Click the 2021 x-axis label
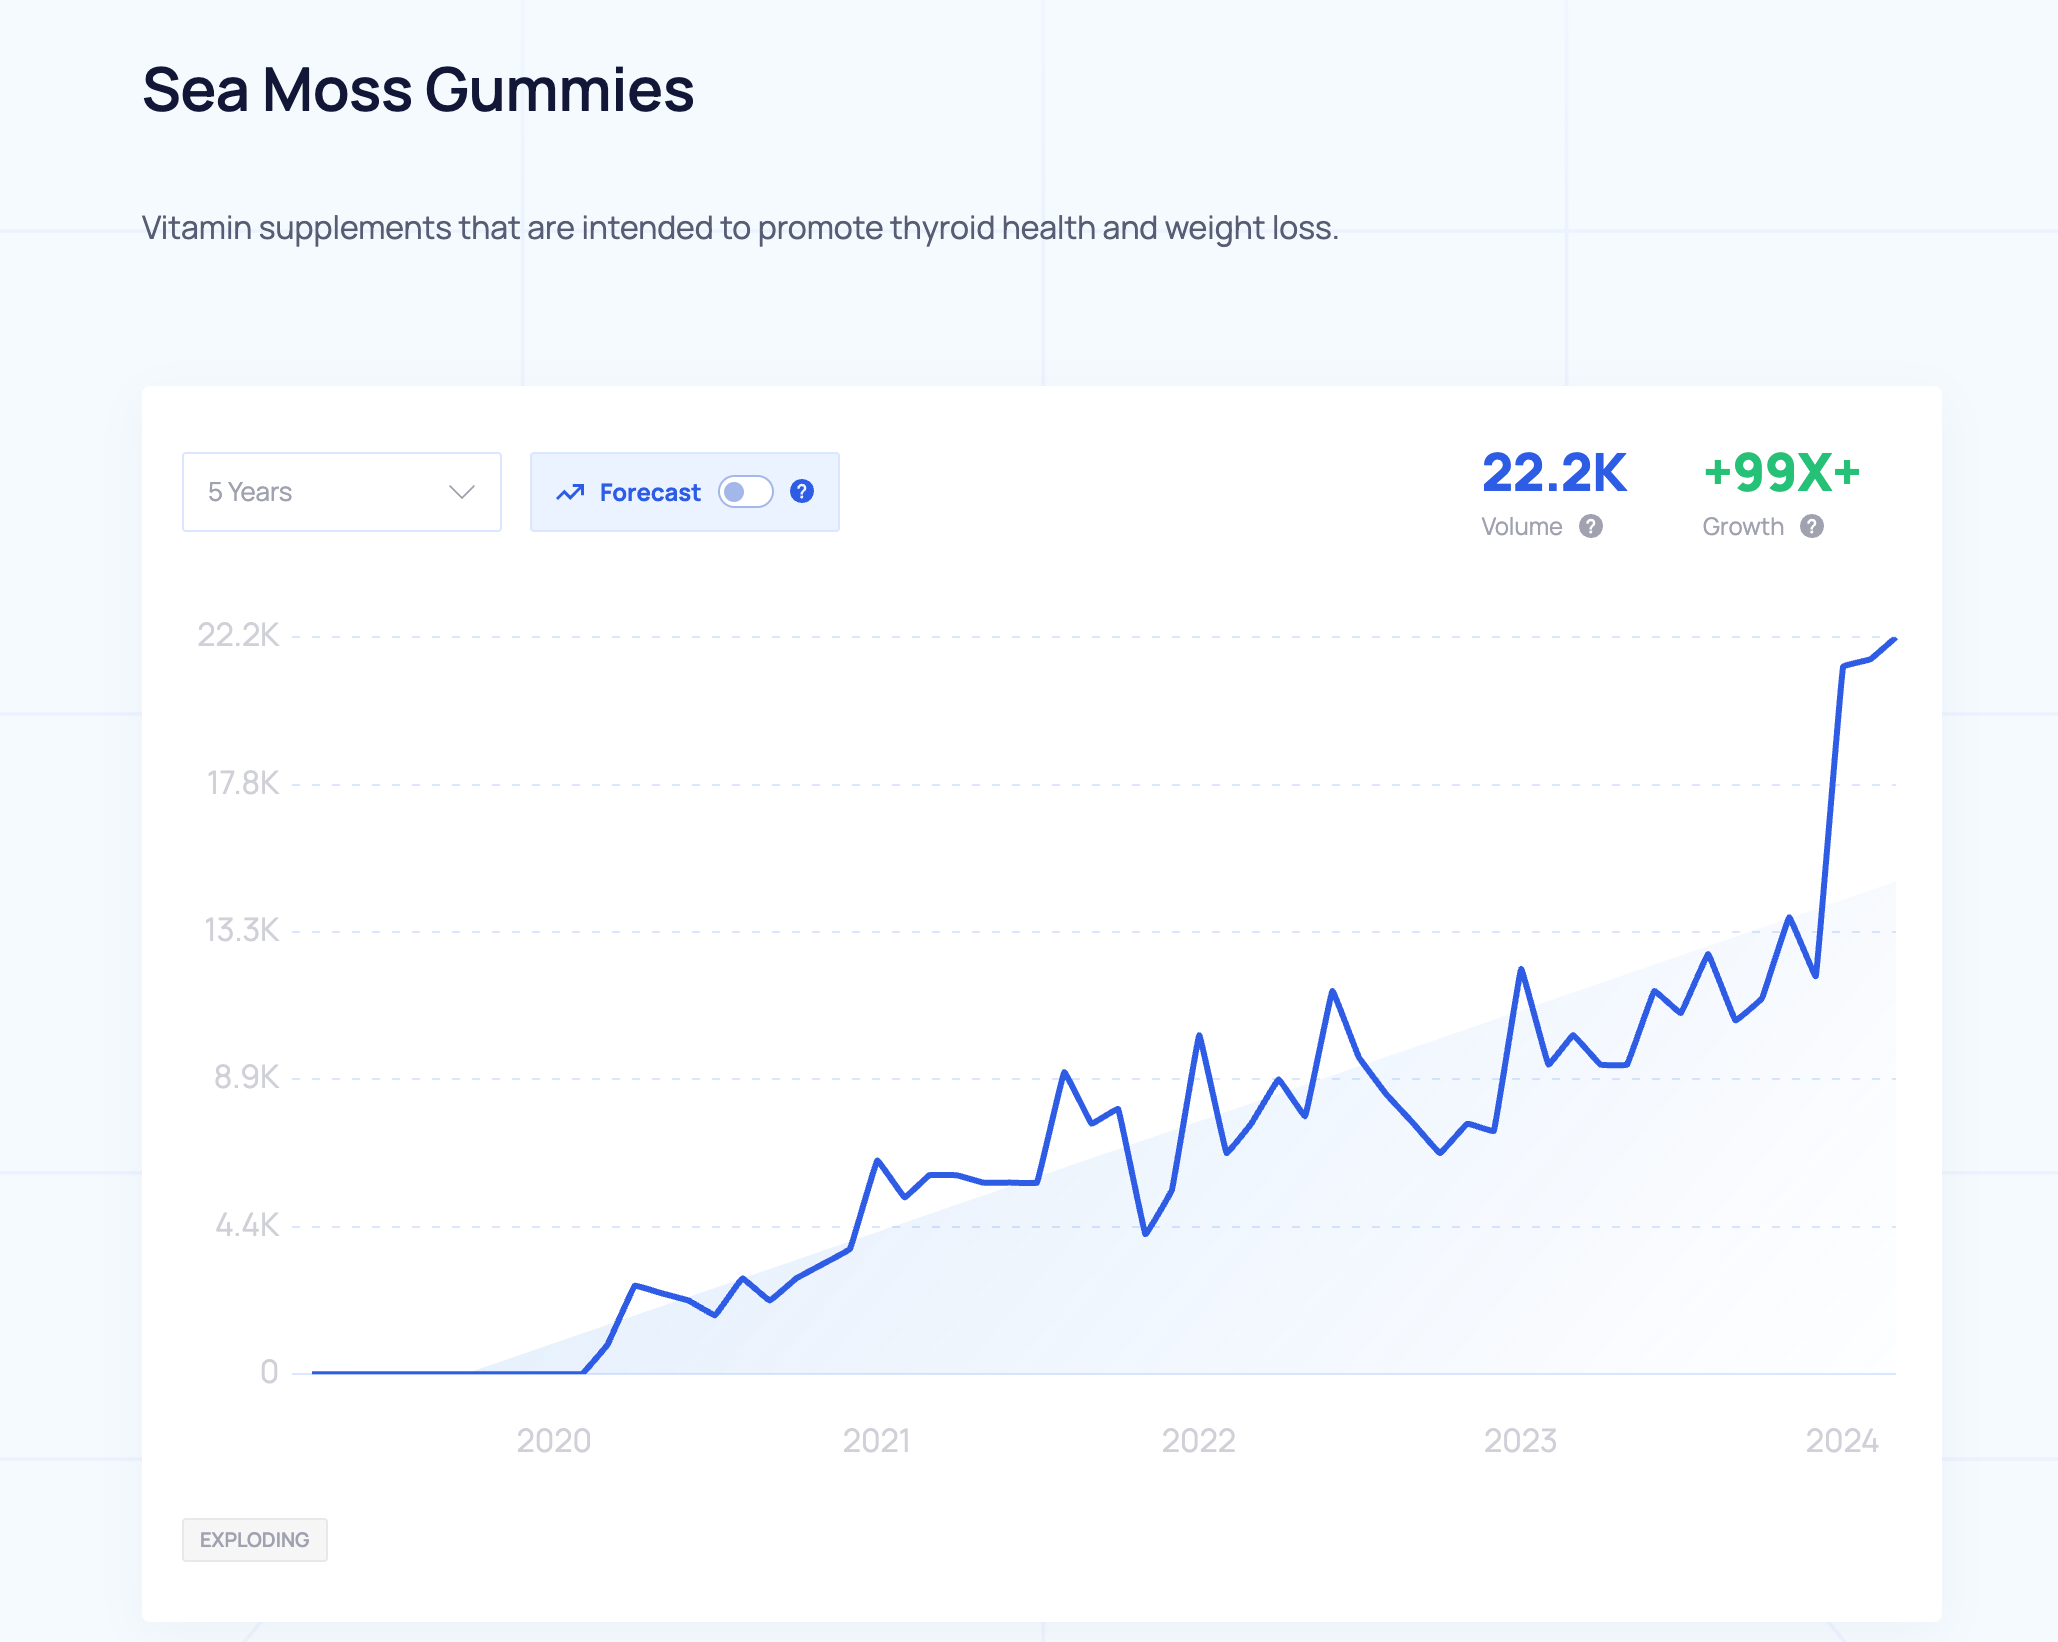Screen dimensions: 2058x1642 pyautogui.click(x=876, y=1440)
